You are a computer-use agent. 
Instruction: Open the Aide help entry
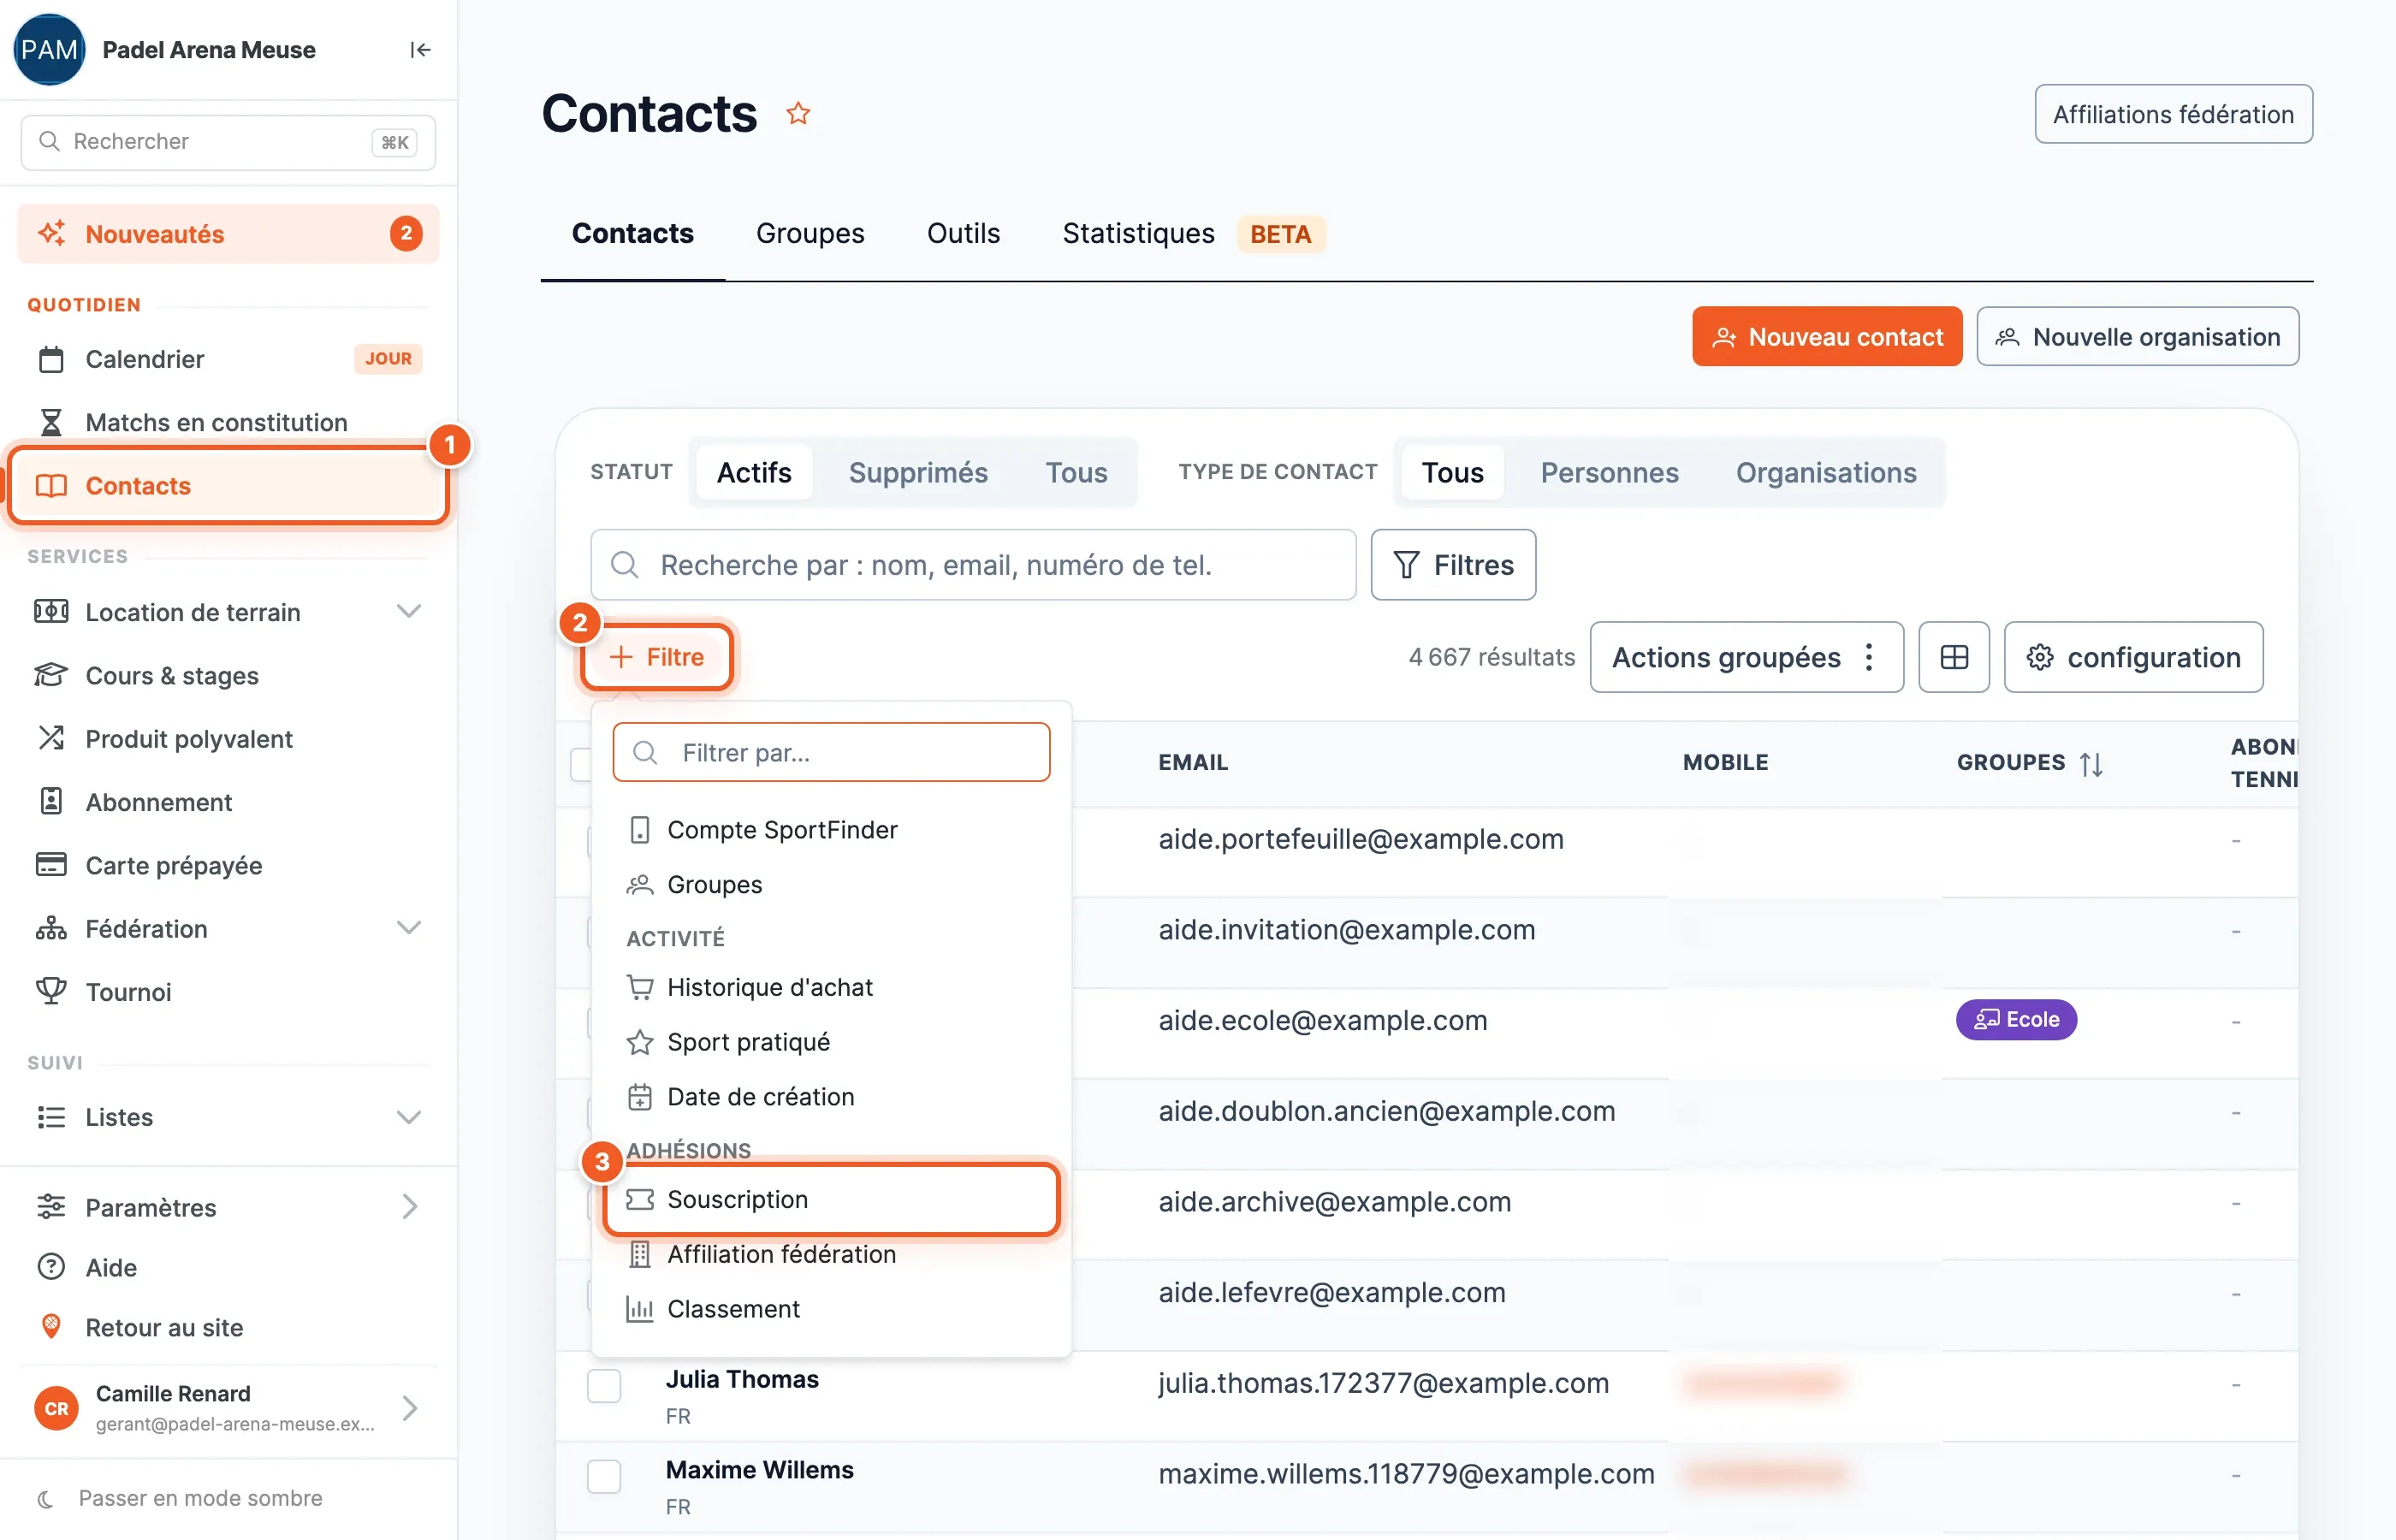tap(229, 1267)
